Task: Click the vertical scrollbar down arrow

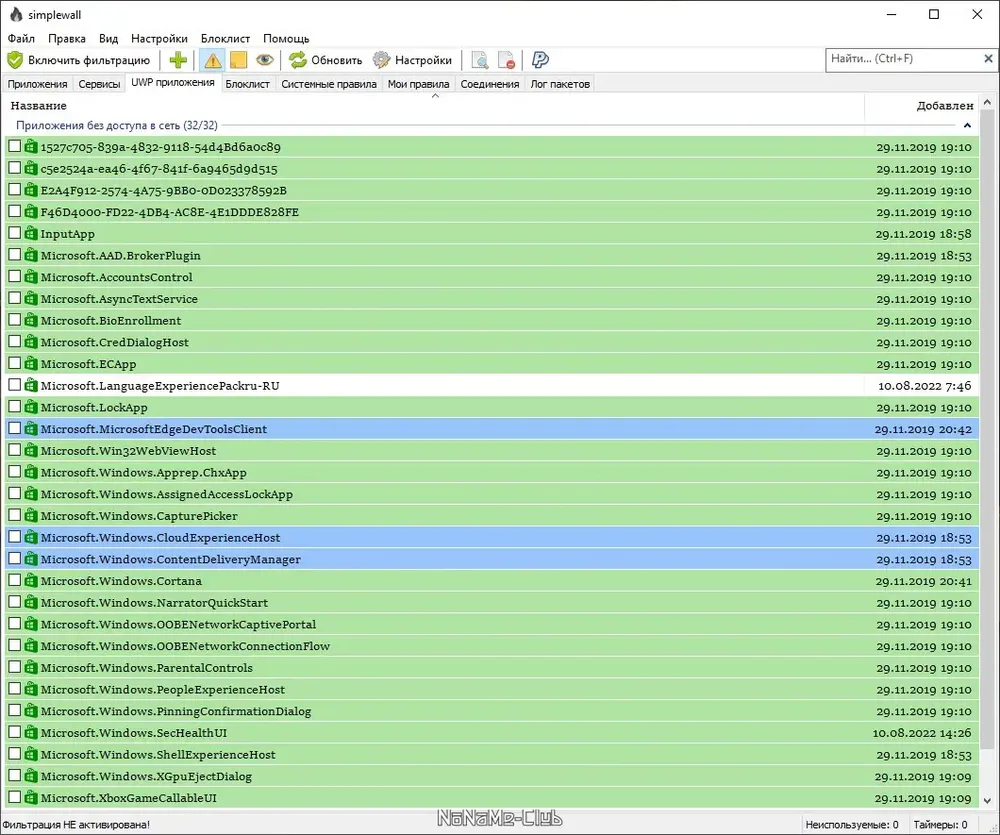Action: pyautogui.click(x=988, y=801)
